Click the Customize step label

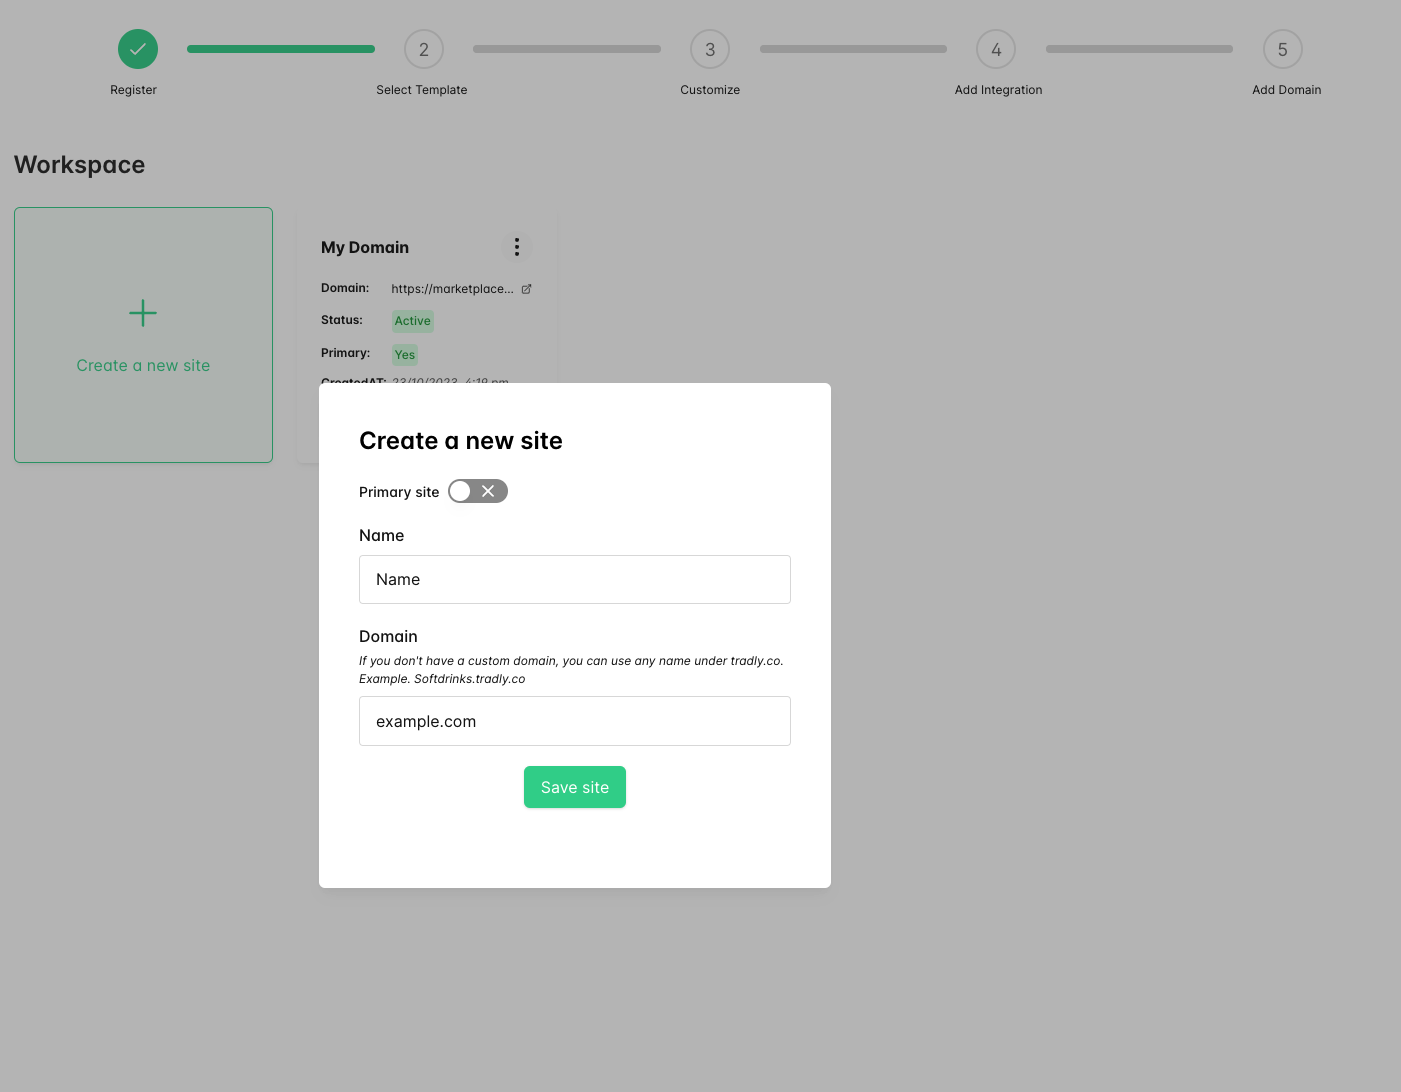coord(710,89)
